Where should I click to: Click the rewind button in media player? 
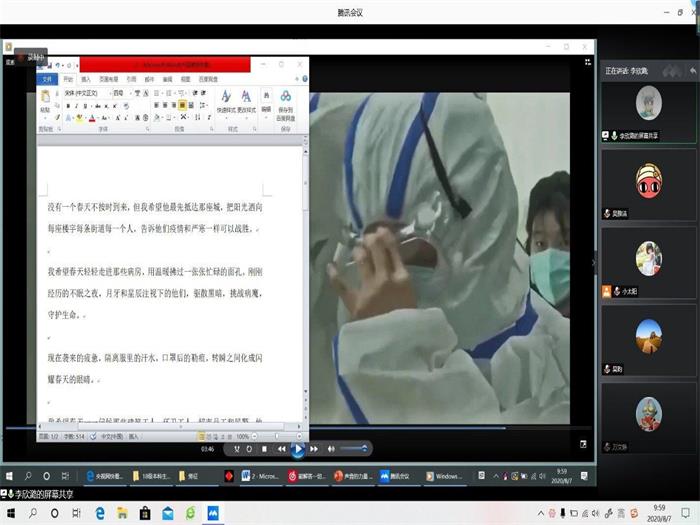(x=281, y=449)
